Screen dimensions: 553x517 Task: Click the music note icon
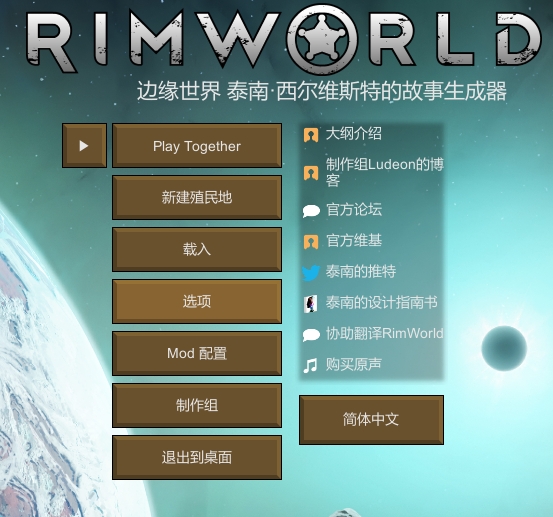click(310, 365)
